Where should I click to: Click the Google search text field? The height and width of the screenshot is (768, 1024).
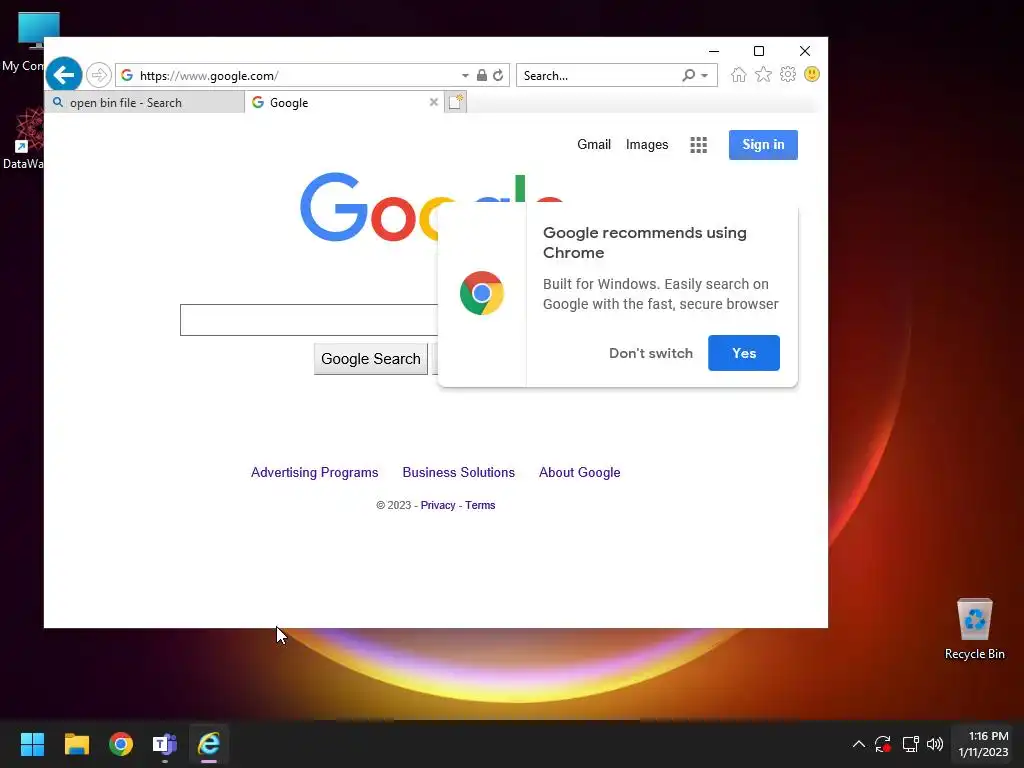(309, 320)
